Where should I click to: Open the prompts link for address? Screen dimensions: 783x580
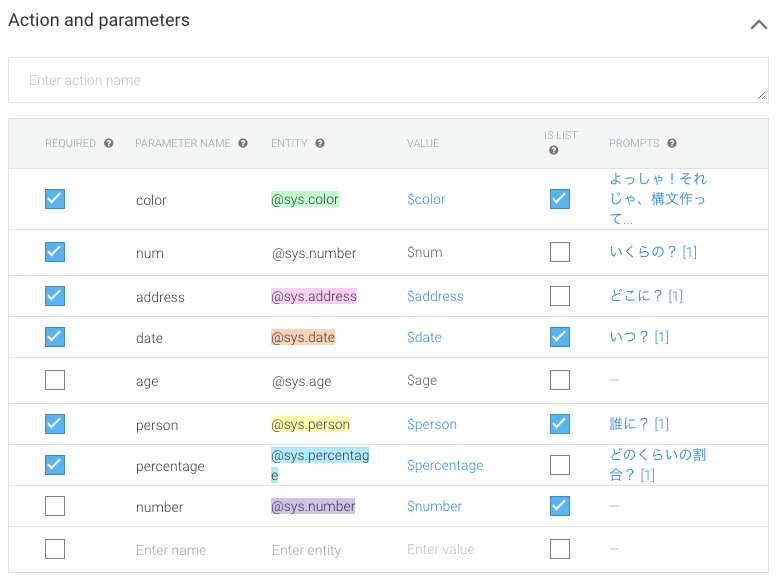coord(646,296)
